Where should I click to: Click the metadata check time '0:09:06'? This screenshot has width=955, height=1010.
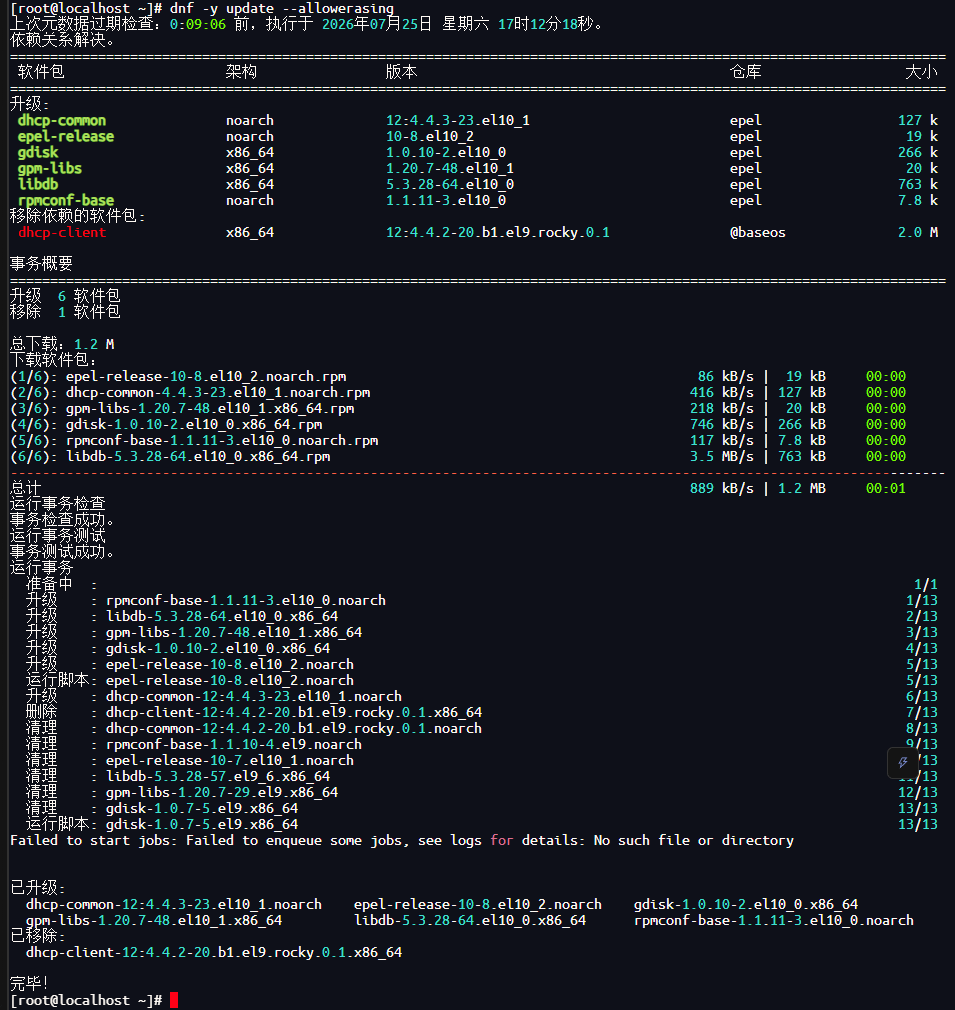coord(198,24)
